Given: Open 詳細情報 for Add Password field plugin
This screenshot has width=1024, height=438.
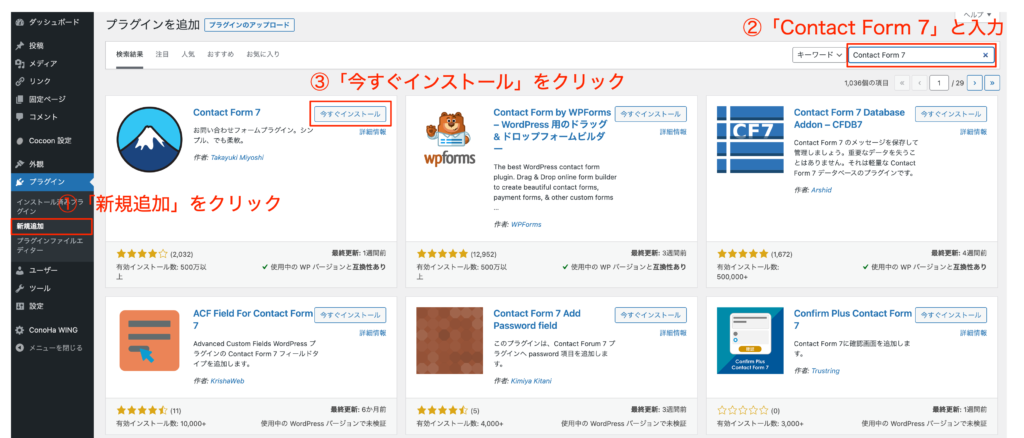Looking at the screenshot, I should [673, 333].
